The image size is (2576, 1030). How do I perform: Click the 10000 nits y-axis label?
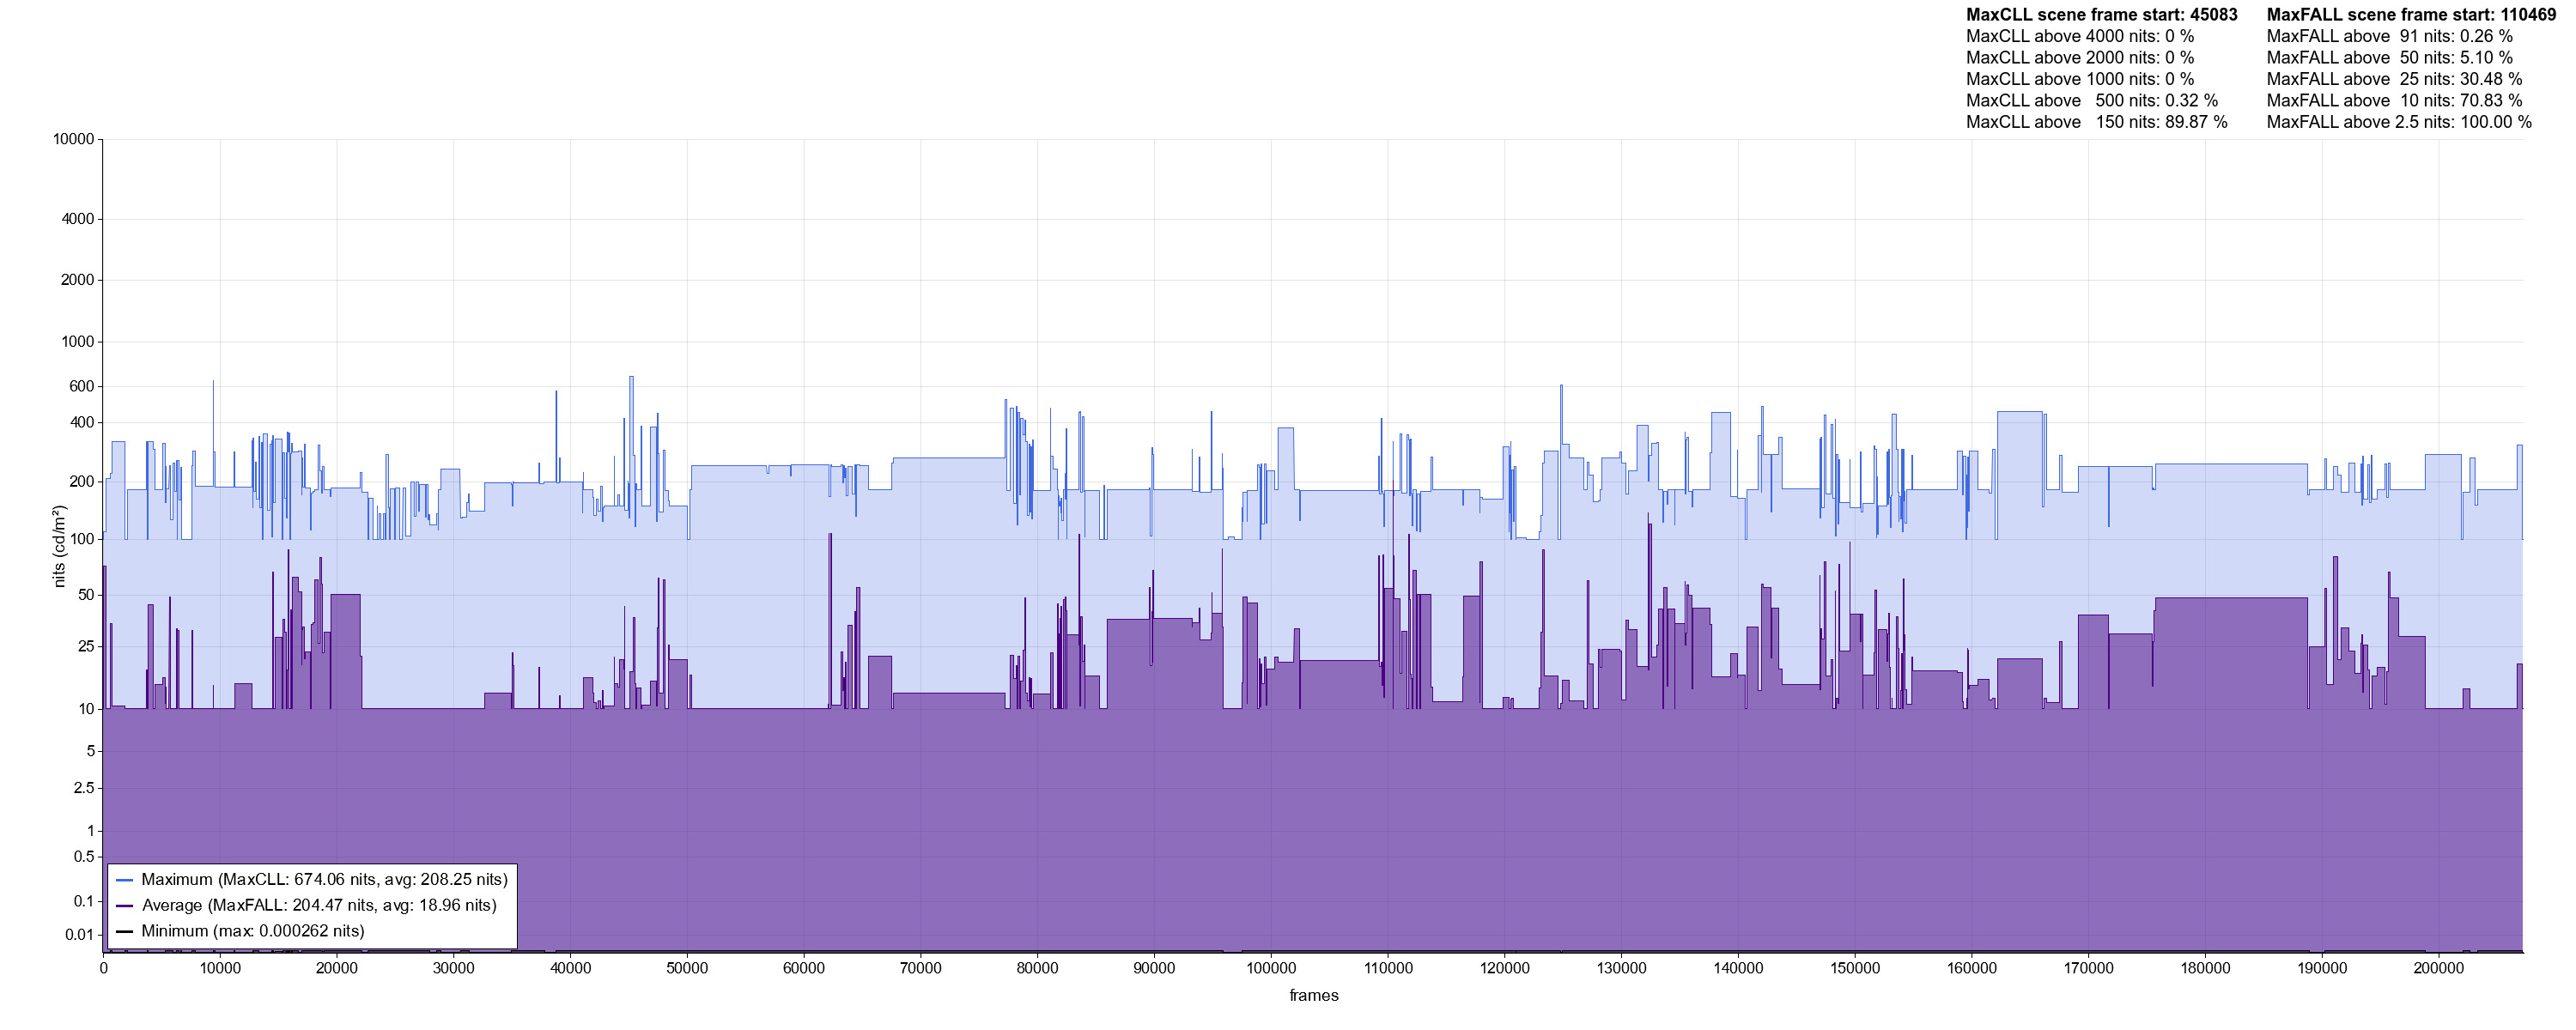click(74, 140)
